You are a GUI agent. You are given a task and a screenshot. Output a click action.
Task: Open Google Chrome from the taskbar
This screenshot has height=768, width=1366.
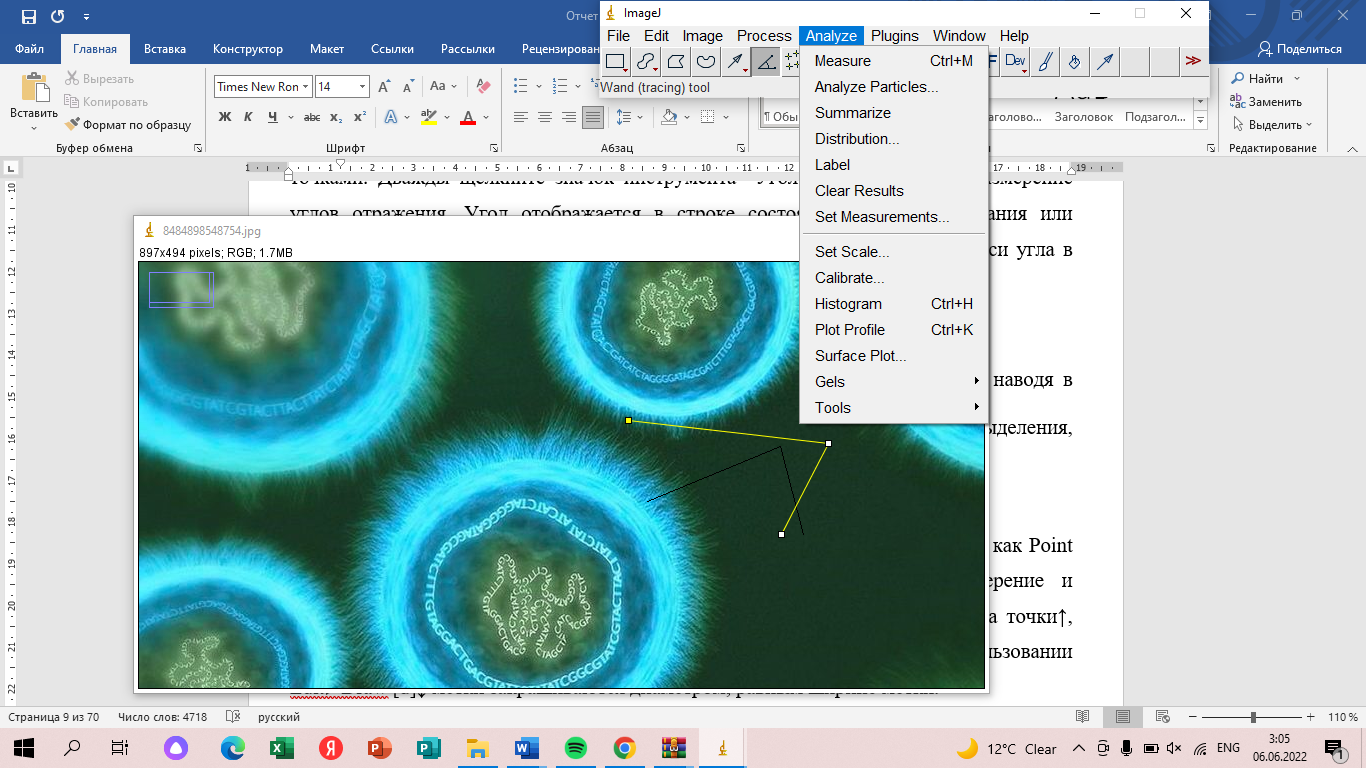click(624, 747)
